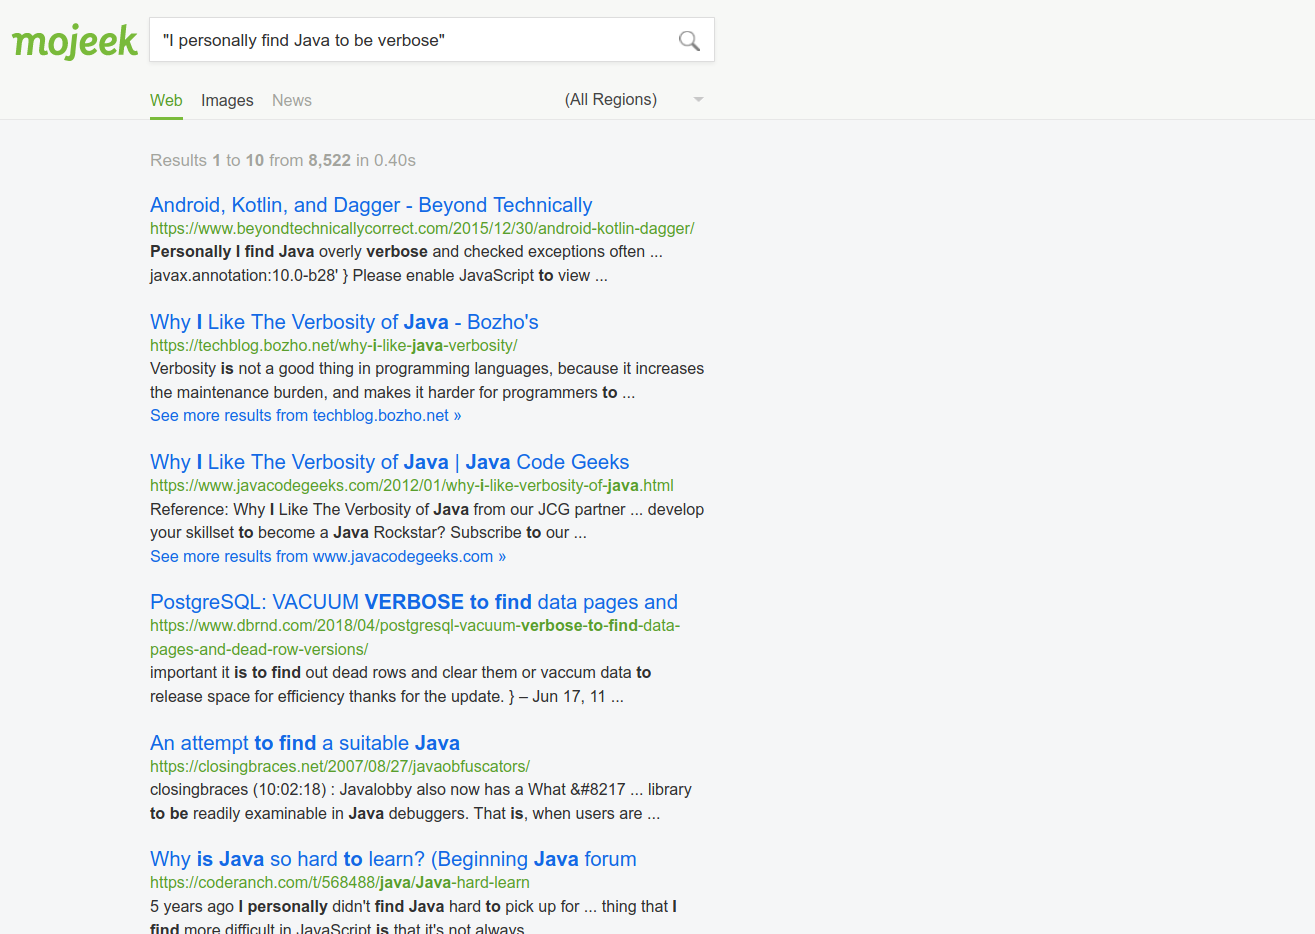Open PostgreSQL VACUUM VERBOSE result title
The width and height of the screenshot is (1315, 934).
click(414, 602)
